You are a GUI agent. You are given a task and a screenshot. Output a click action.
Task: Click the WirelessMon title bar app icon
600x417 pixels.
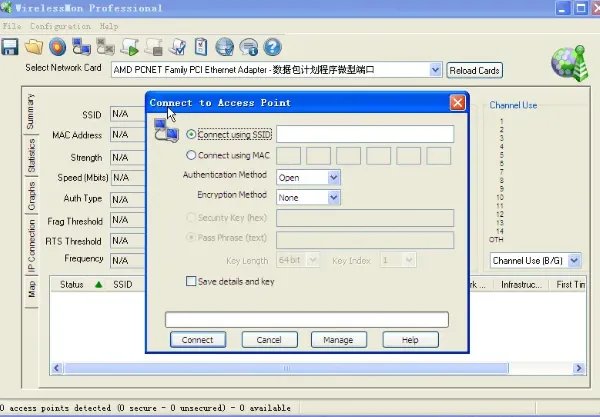(x=6, y=8)
